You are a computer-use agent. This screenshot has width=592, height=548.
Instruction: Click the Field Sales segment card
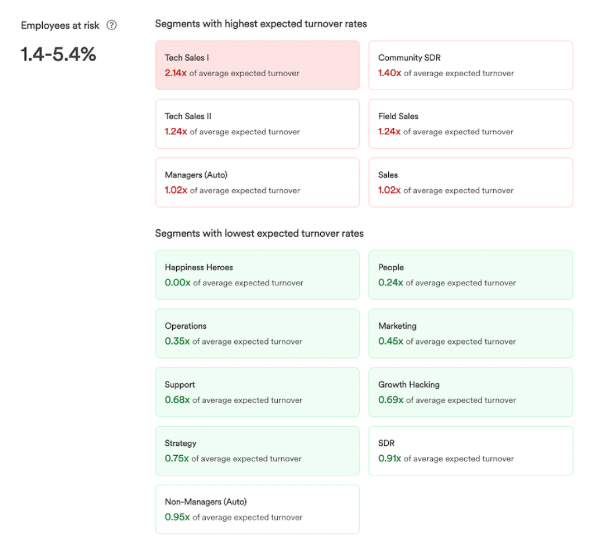pos(470,124)
